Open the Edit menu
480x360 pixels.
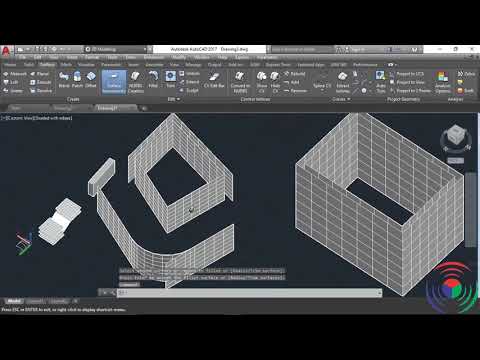click(x=37, y=58)
